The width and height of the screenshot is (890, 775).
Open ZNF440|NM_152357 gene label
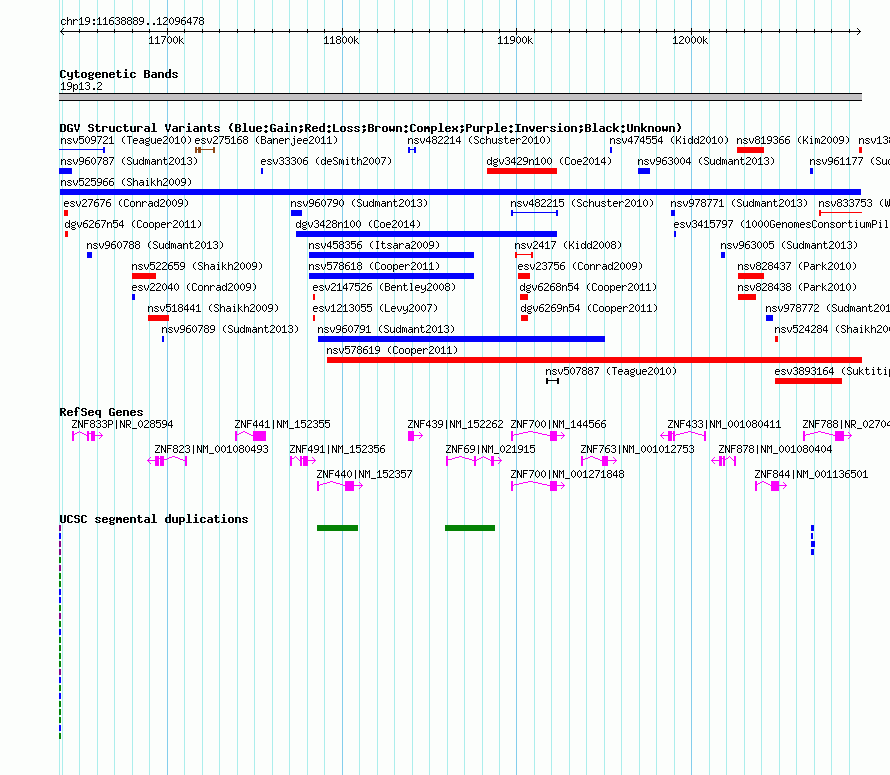(x=364, y=474)
